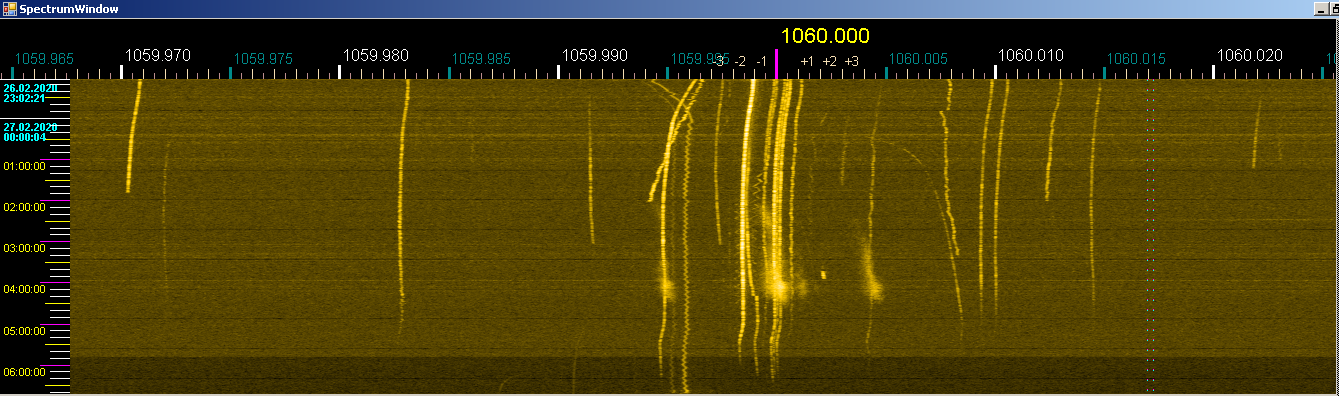Click the 1059.980 frequency scale label
This screenshot has width=1339, height=396.
click(375, 55)
